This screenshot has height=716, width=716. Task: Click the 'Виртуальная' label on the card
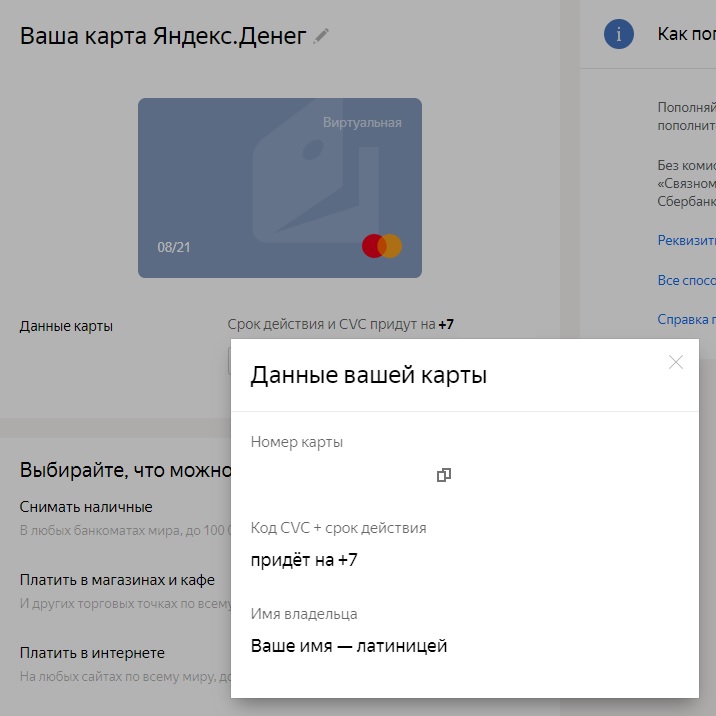coord(362,123)
